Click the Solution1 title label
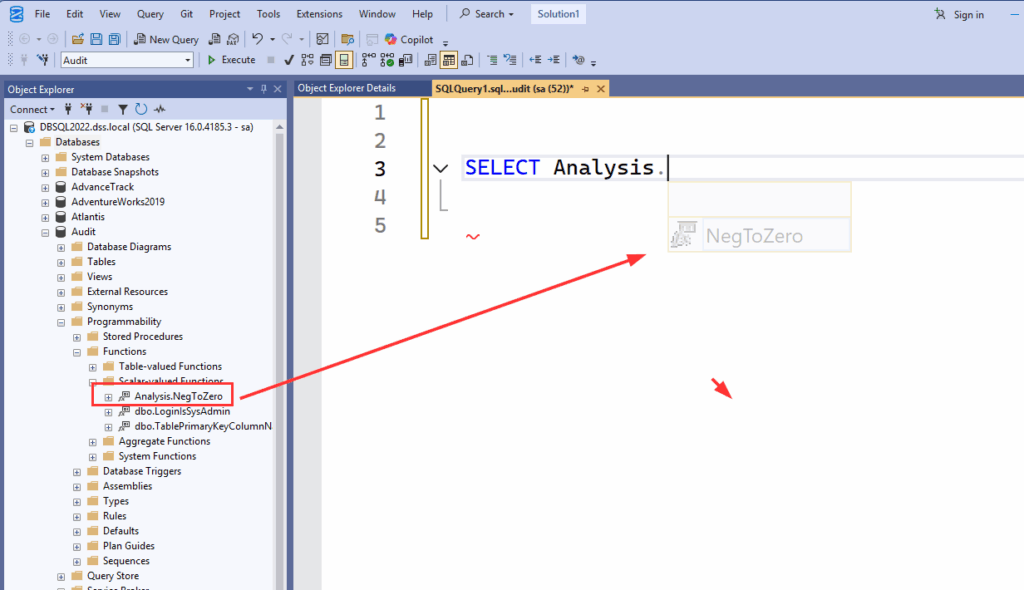Screen dimensions: 1024x590 [x=558, y=14]
